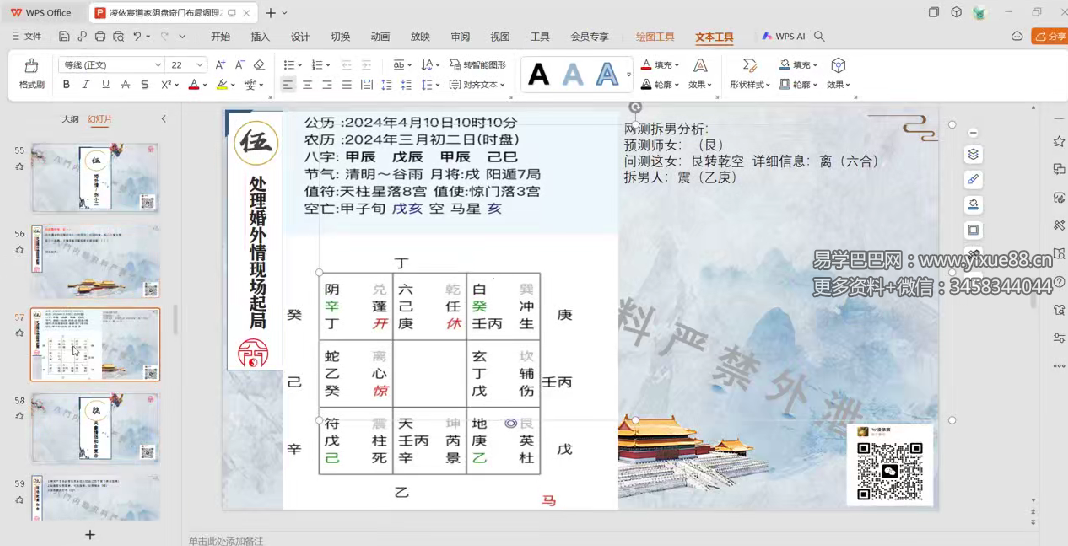Click the Save icon in quick access toolbar

(x=65, y=37)
